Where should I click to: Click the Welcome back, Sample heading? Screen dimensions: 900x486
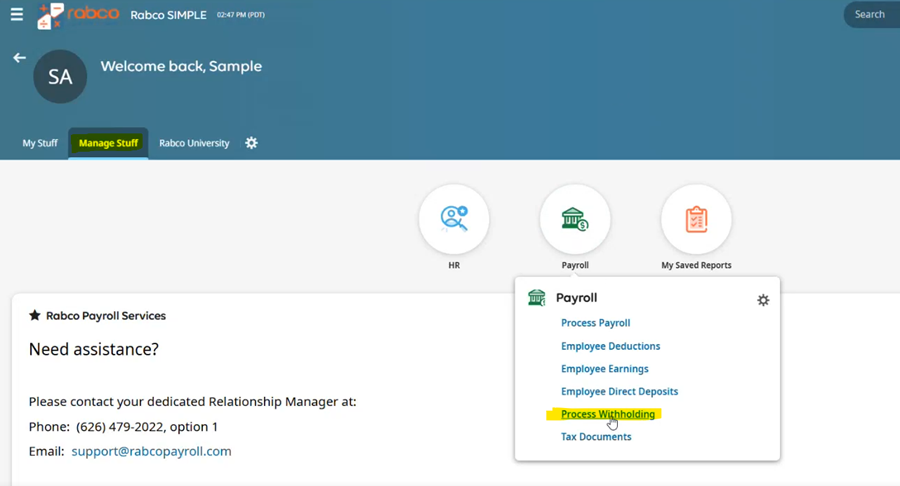[181, 66]
